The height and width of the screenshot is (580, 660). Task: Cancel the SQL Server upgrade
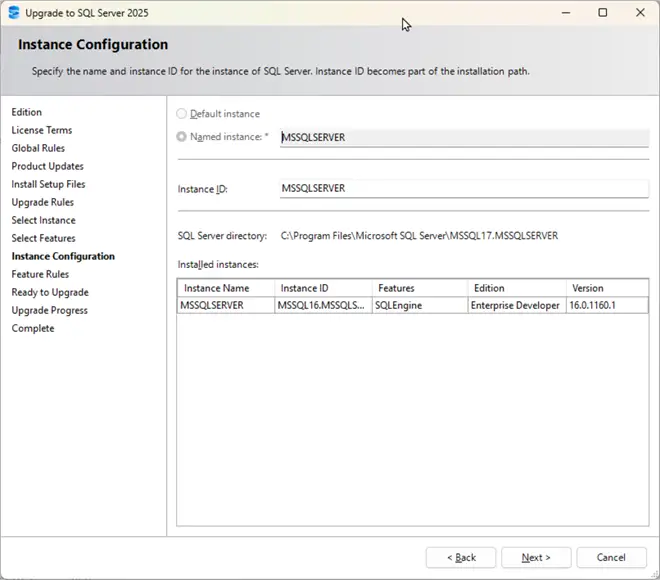pos(611,558)
